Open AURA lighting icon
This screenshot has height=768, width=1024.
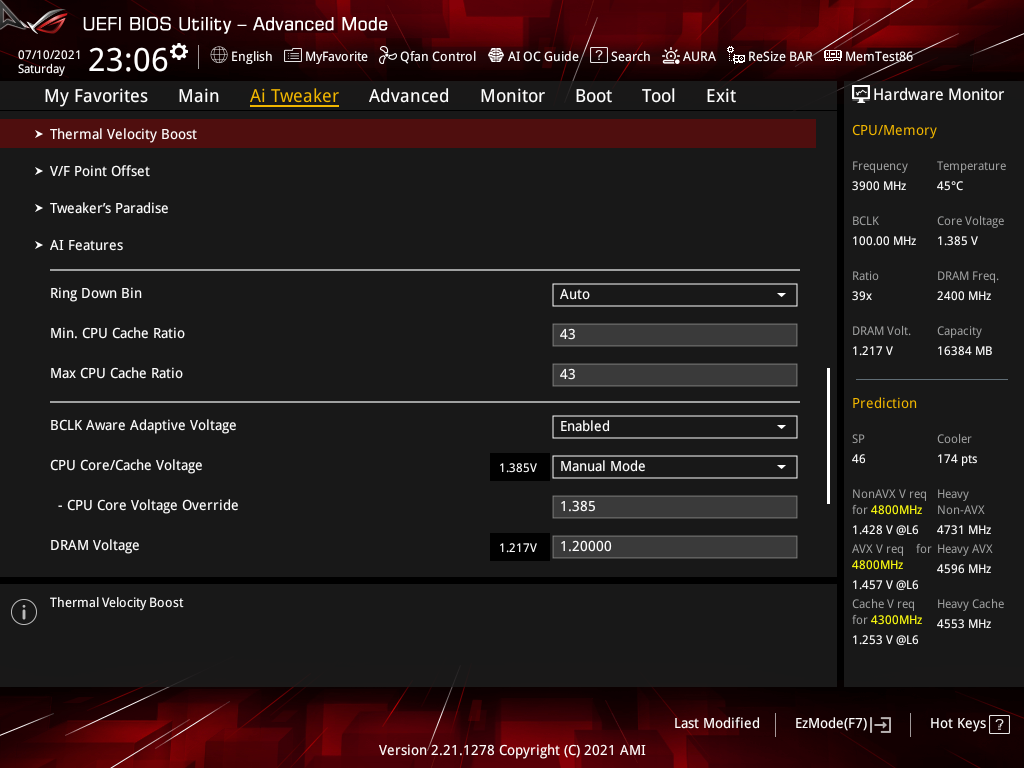pyautogui.click(x=671, y=56)
